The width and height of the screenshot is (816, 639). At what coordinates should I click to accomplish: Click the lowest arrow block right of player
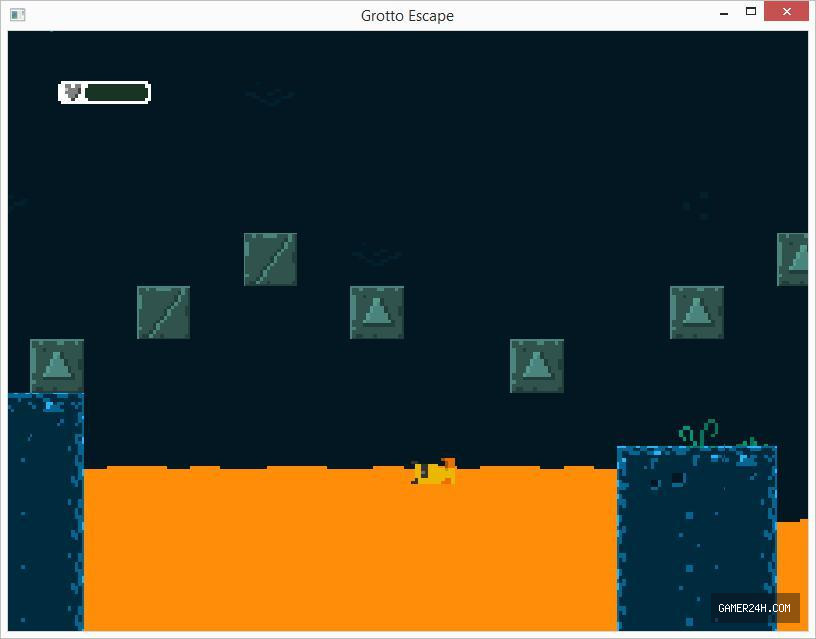537,366
